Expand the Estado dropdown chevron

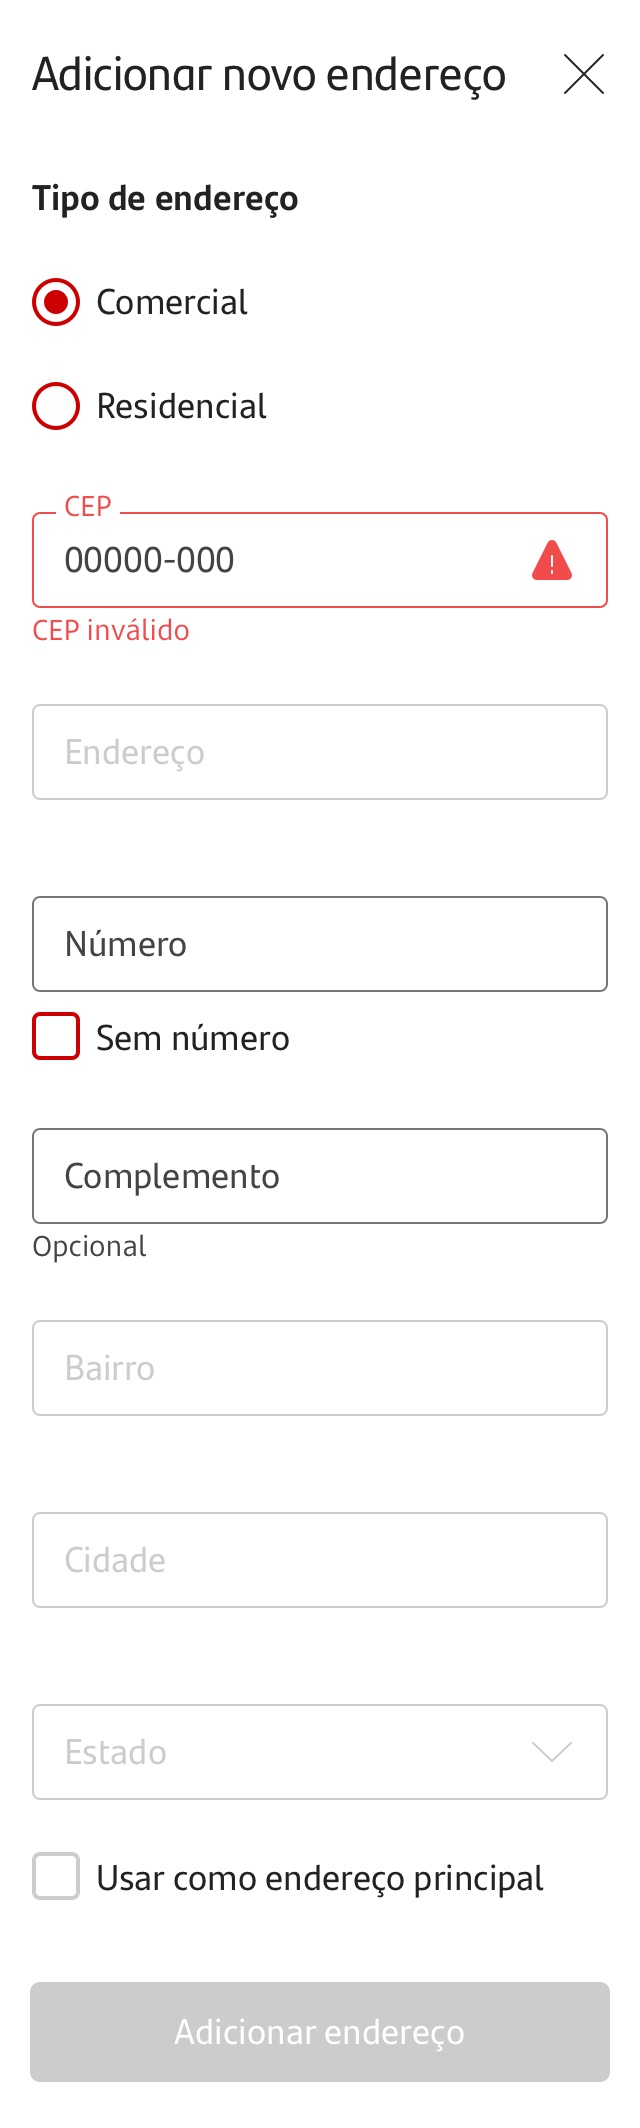552,1752
